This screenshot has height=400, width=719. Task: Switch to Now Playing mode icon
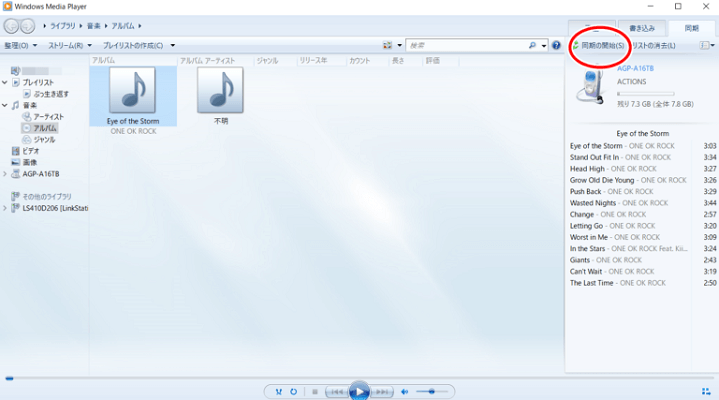(x=706, y=391)
